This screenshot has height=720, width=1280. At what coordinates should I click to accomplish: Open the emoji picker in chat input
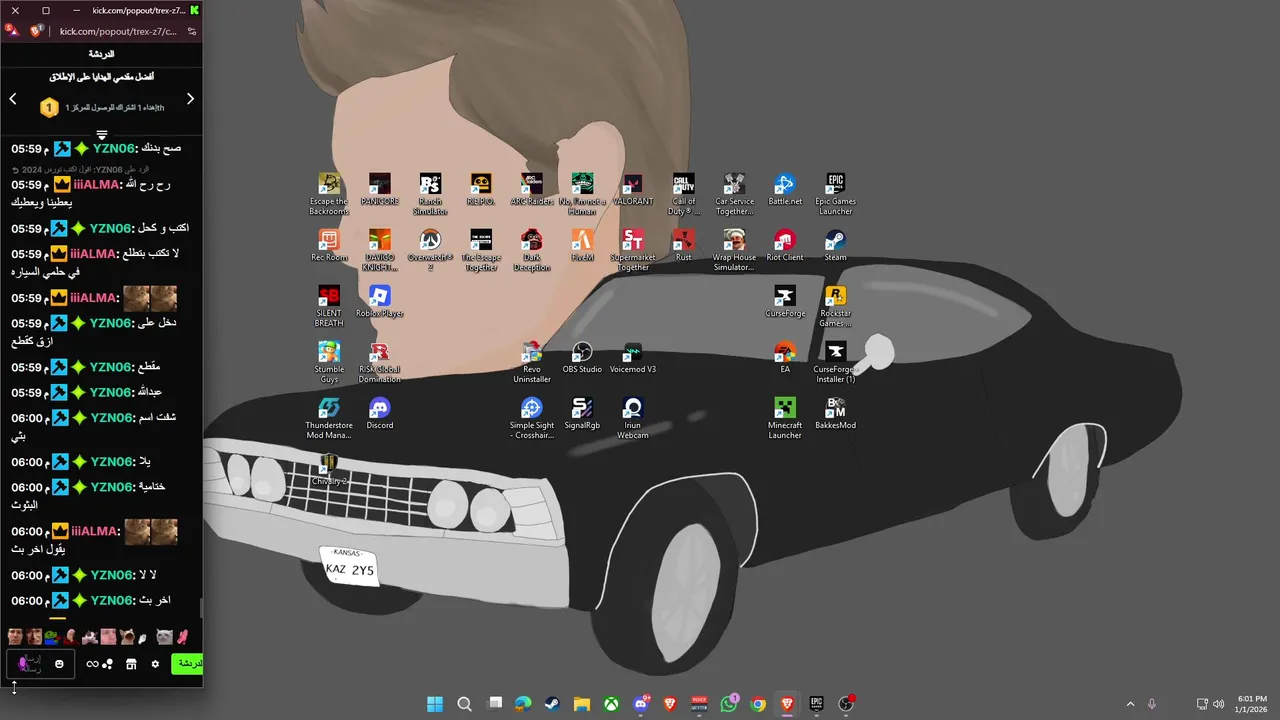tap(60, 664)
